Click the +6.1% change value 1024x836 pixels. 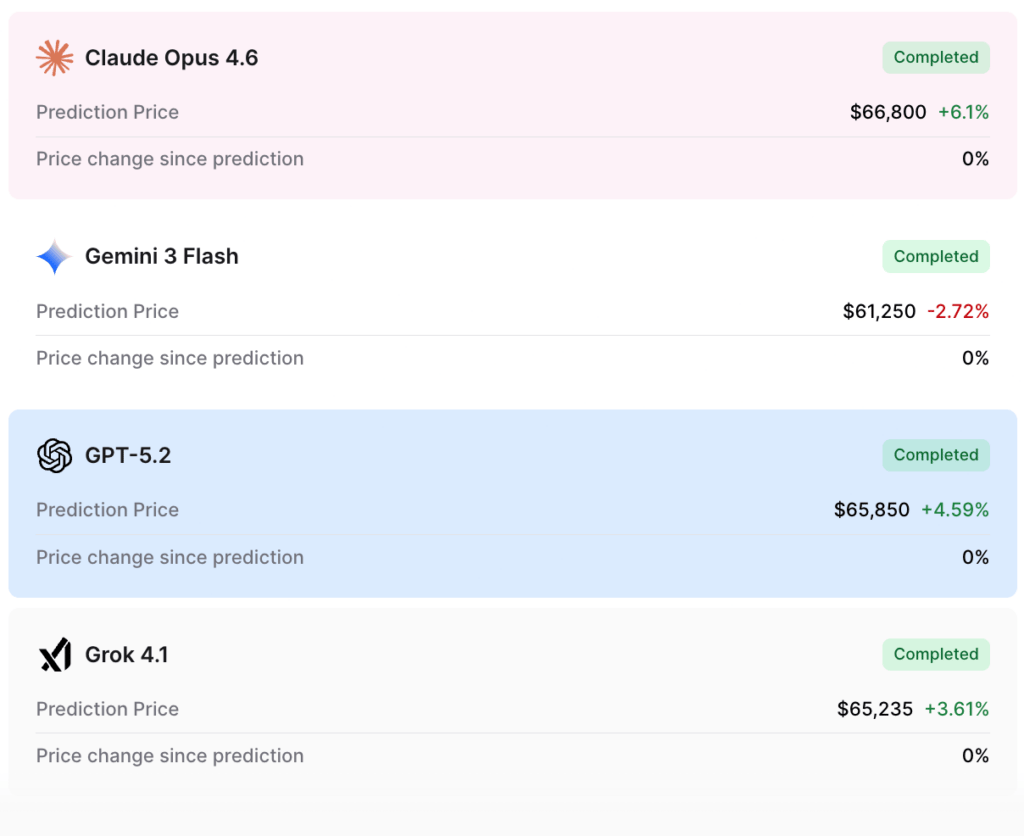pos(963,112)
